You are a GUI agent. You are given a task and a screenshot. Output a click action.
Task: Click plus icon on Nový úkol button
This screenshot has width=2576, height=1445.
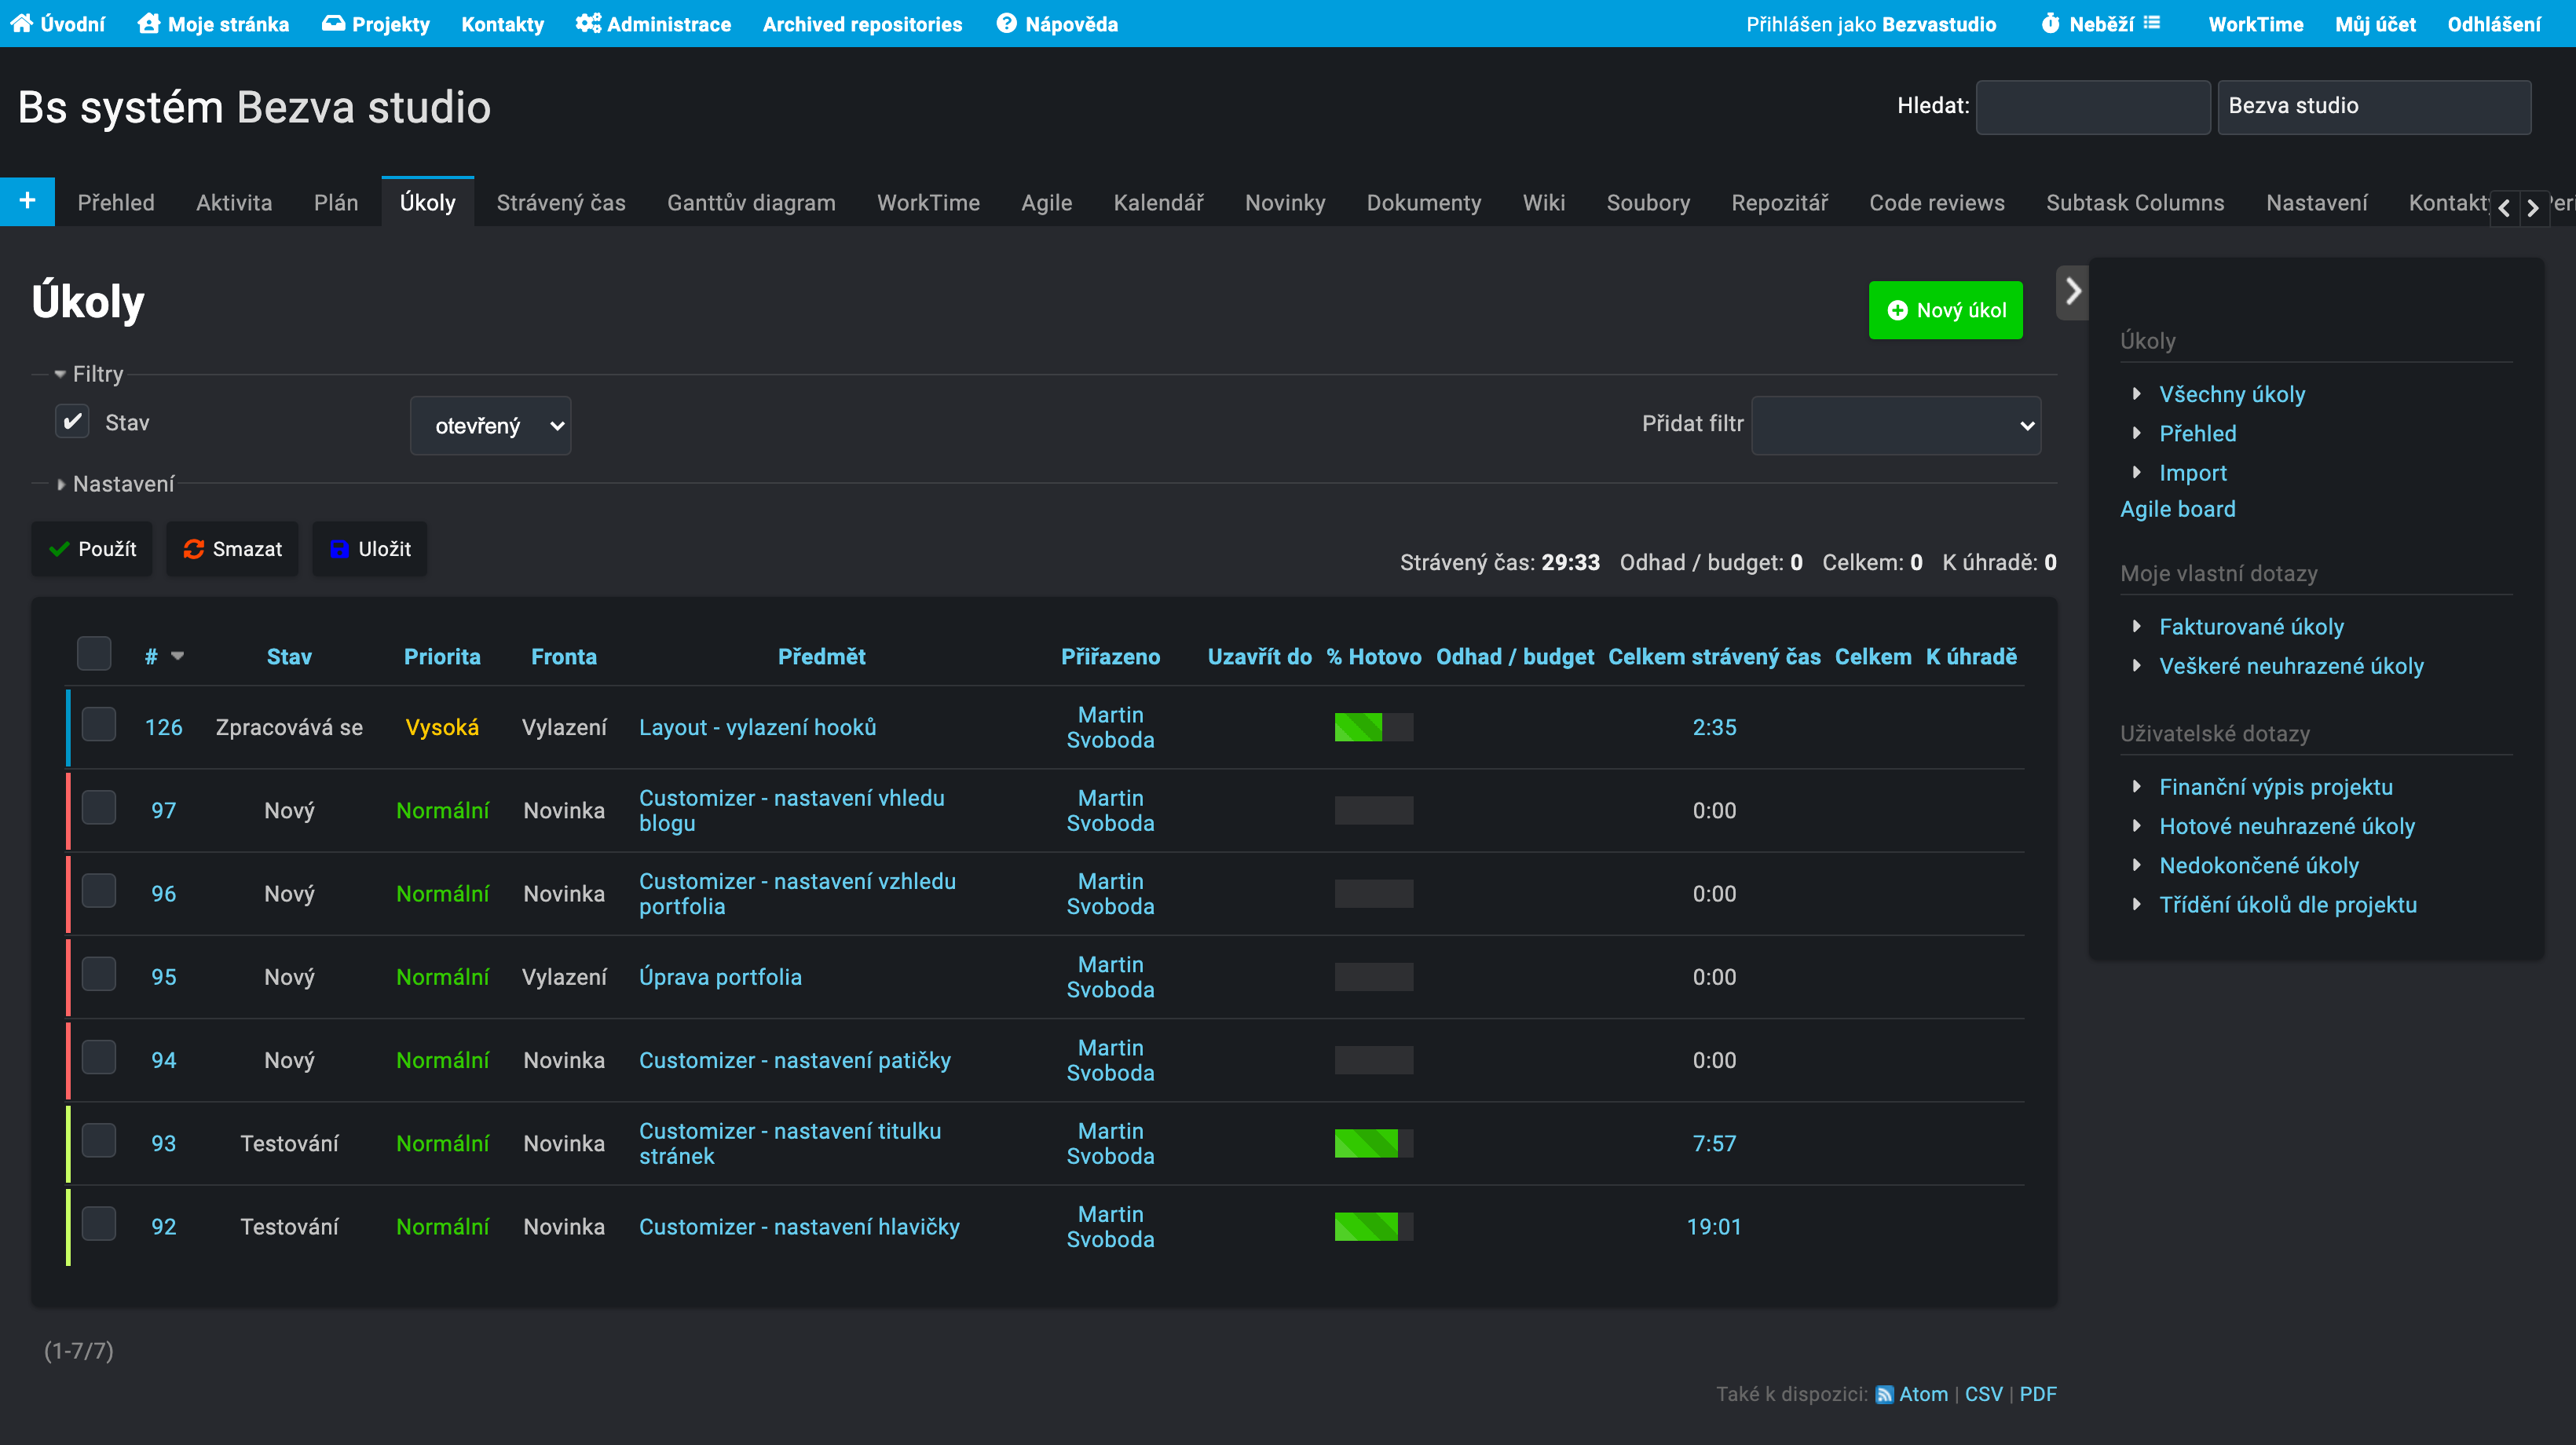click(x=1897, y=310)
